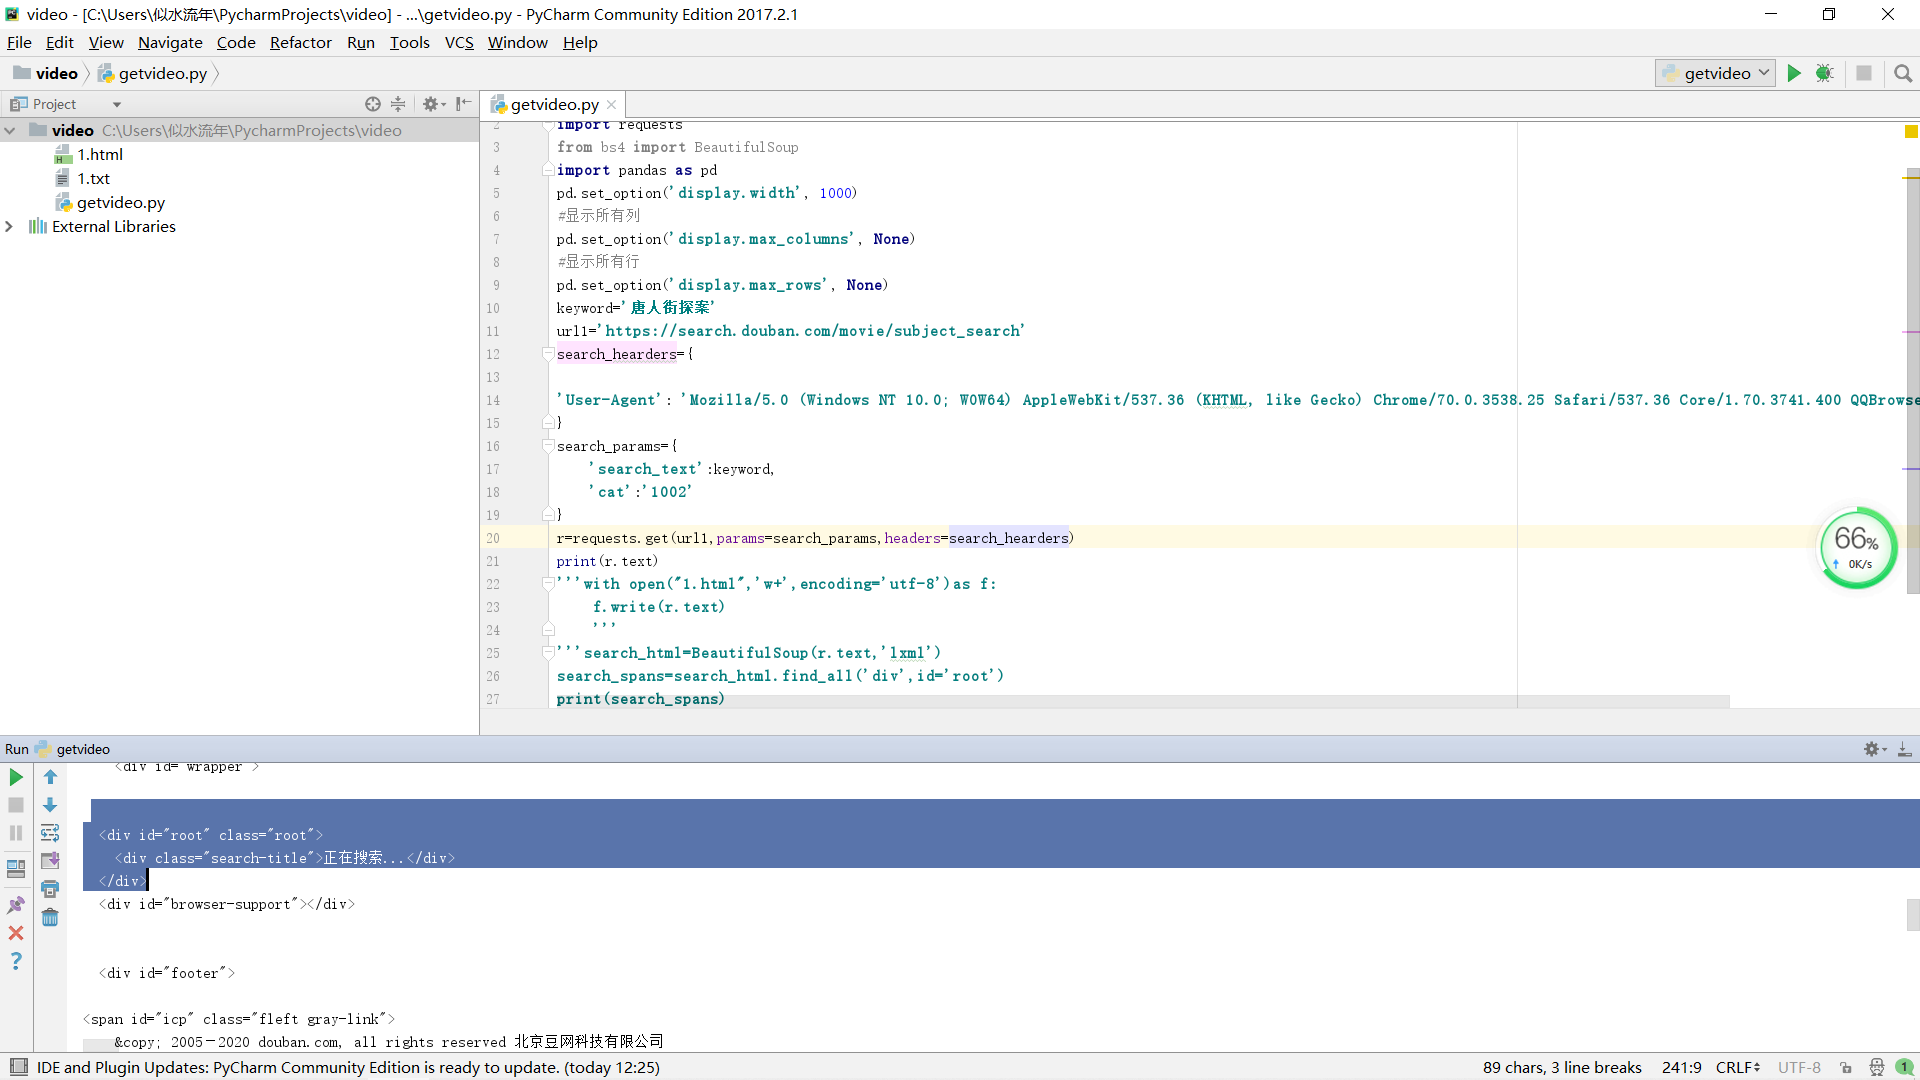Click the Run console vertical scrollbar thumb
Screen dimensions: 1920x1080
click(1912, 914)
